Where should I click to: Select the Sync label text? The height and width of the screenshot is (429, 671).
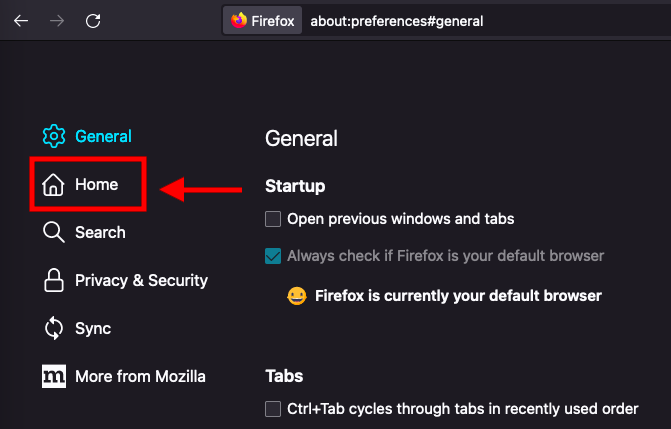tap(93, 328)
